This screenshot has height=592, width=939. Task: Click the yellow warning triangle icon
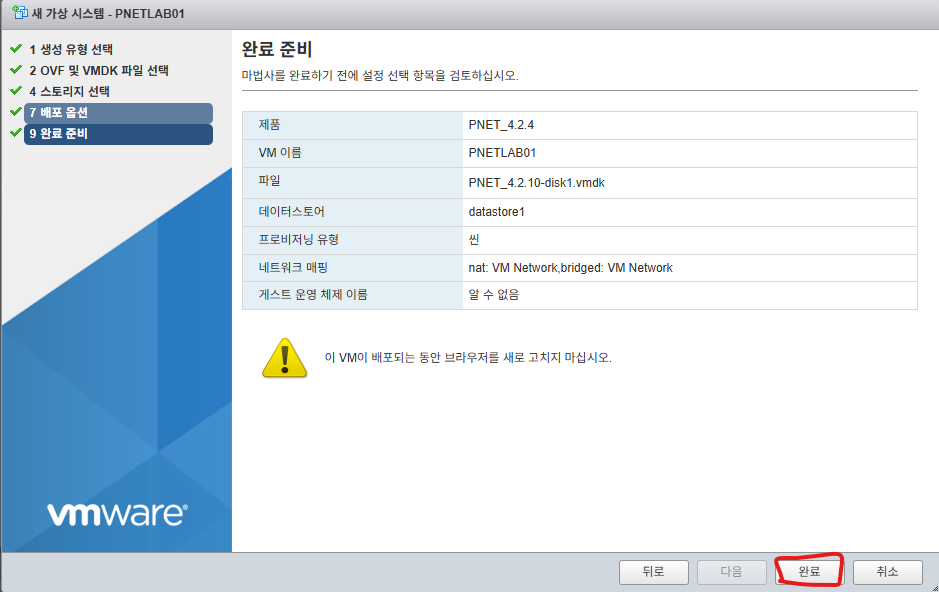(x=284, y=358)
